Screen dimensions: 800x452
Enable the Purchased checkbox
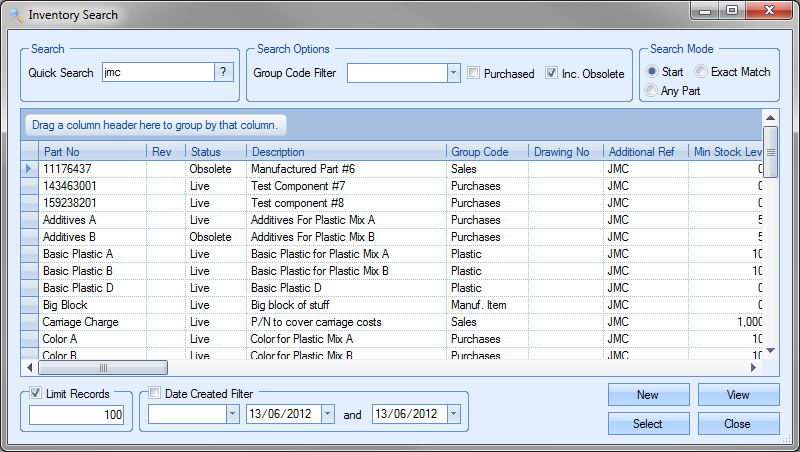tap(475, 73)
